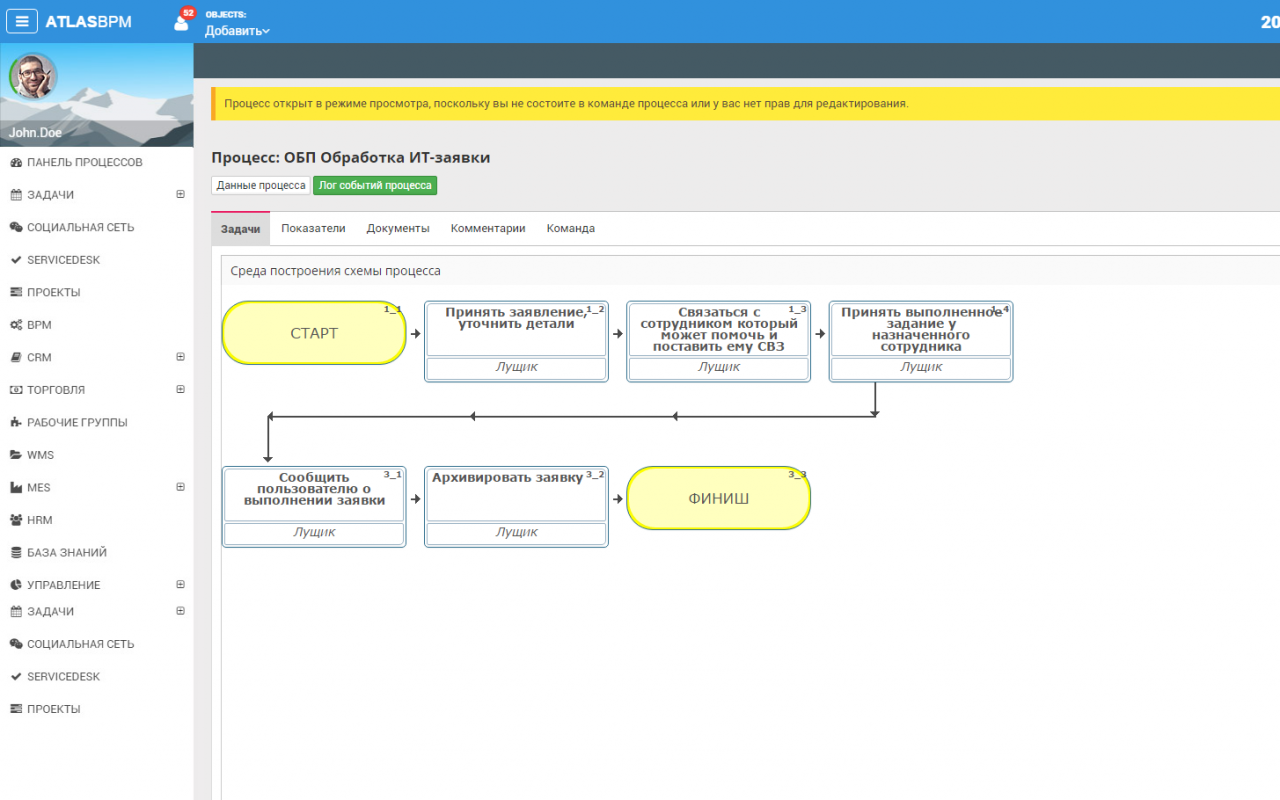Open the Добавить objects dropdown
1280x800 pixels.
click(237, 31)
